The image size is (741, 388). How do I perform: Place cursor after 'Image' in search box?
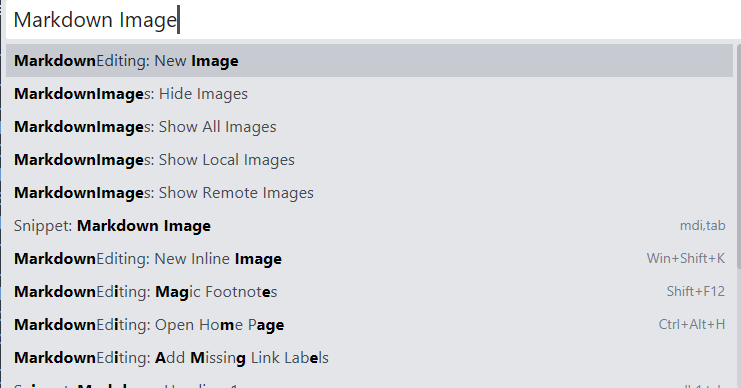178,20
